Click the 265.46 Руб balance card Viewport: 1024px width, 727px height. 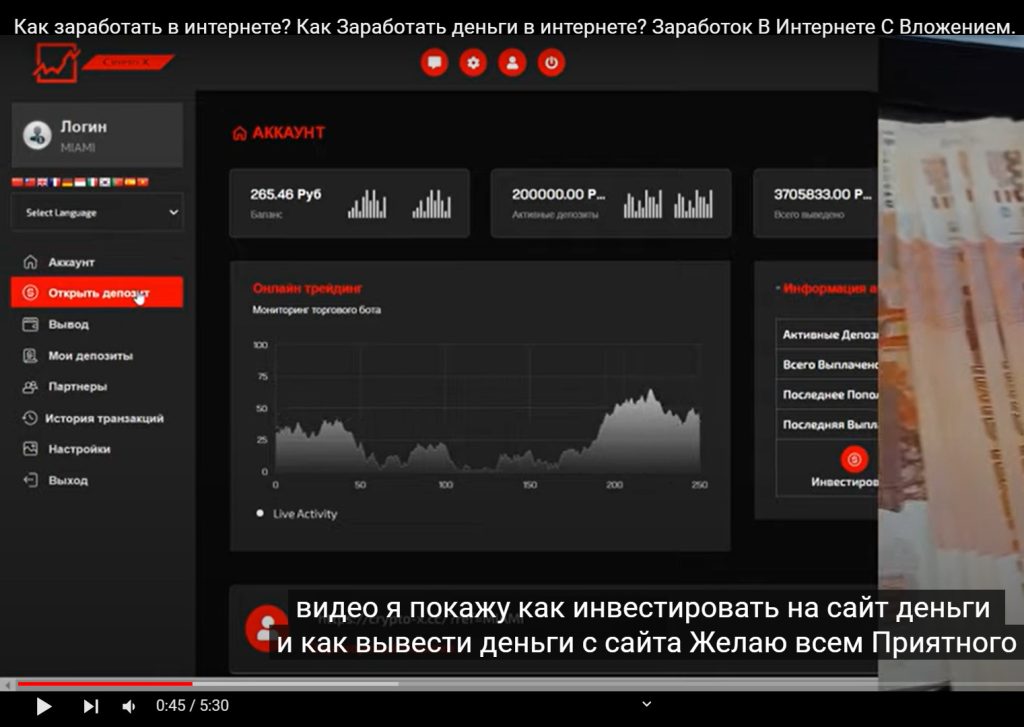tap(349, 203)
